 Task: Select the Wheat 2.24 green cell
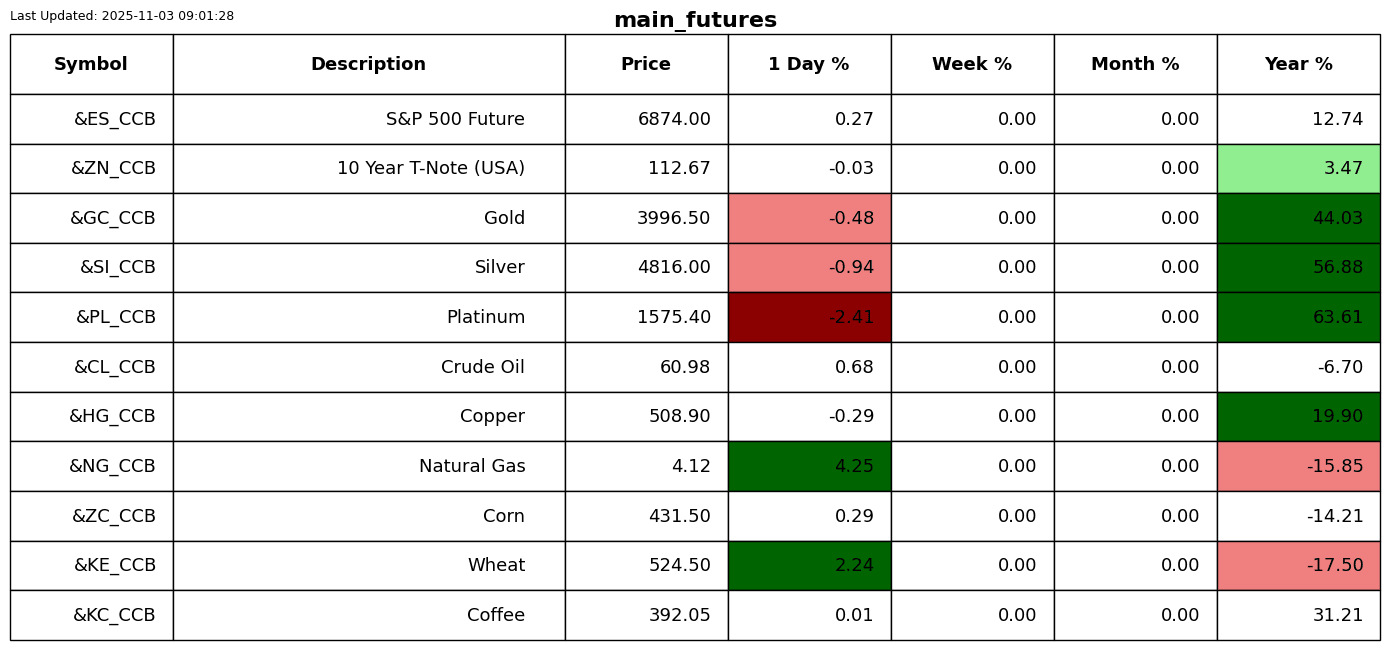(809, 565)
